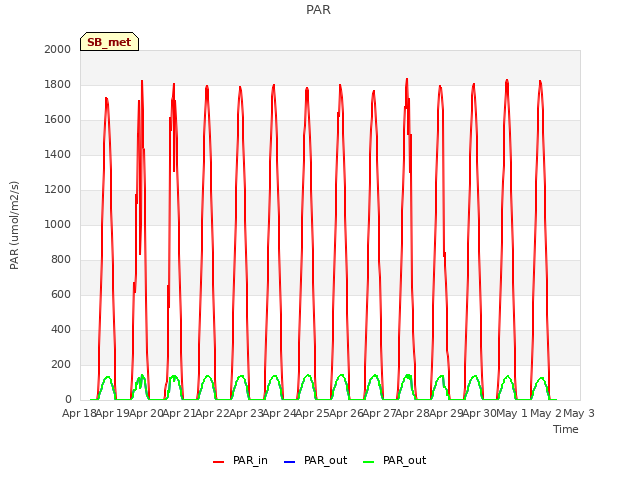640x480 pixels.
Task: Click the green PAR_out legend swatch
Action: tap(369, 462)
